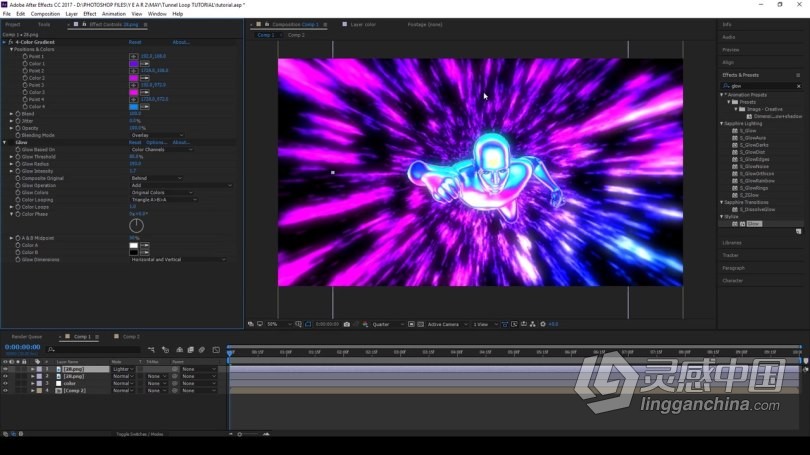Expand the Sapphire Lighting presets folder
This screenshot has width=810, height=455.
722,124
